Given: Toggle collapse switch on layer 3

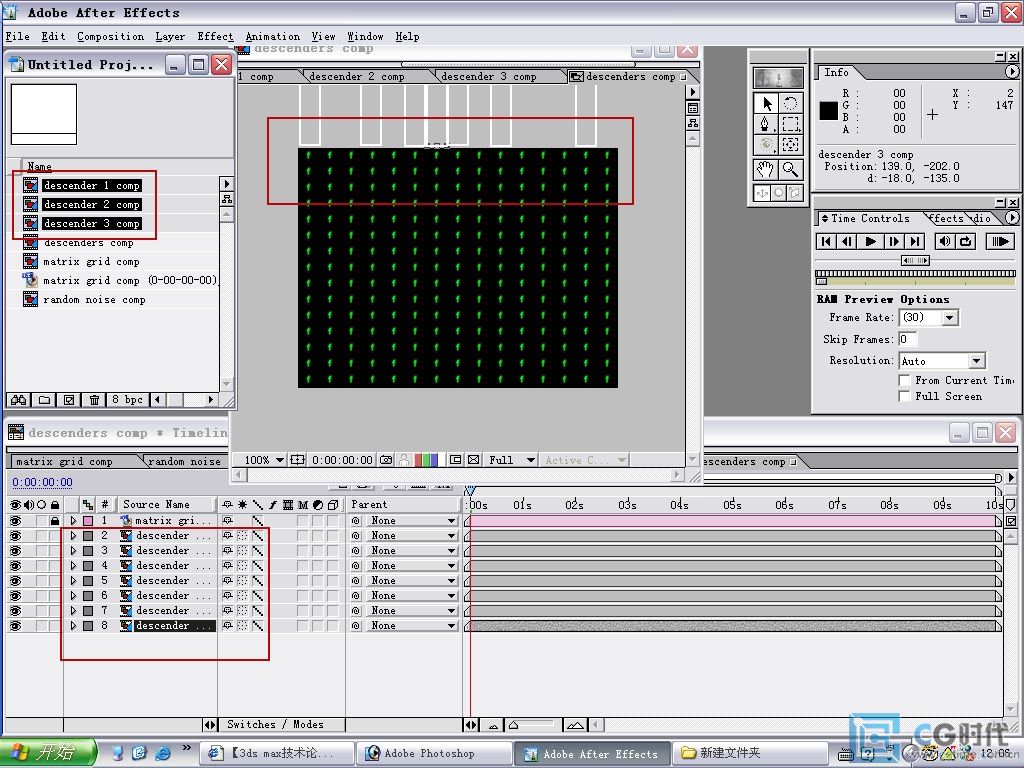Looking at the screenshot, I should [242, 551].
